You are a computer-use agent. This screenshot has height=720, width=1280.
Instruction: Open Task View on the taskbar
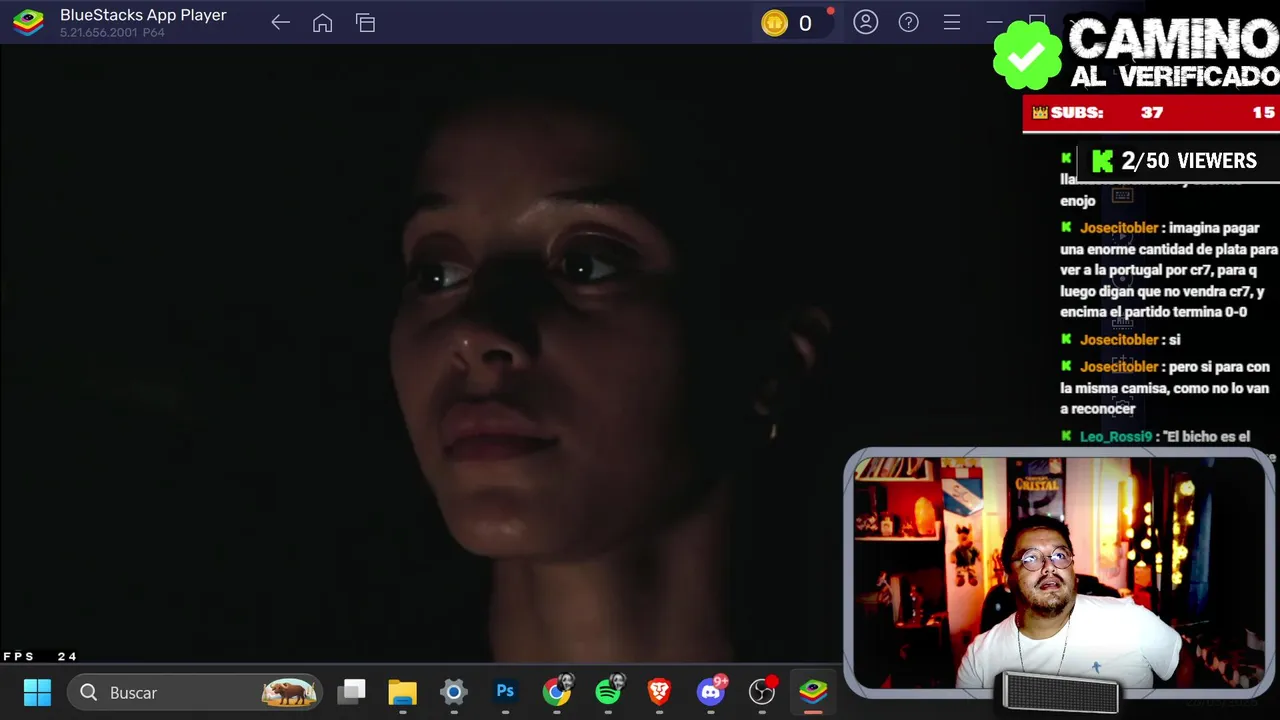pyautogui.click(x=352, y=692)
